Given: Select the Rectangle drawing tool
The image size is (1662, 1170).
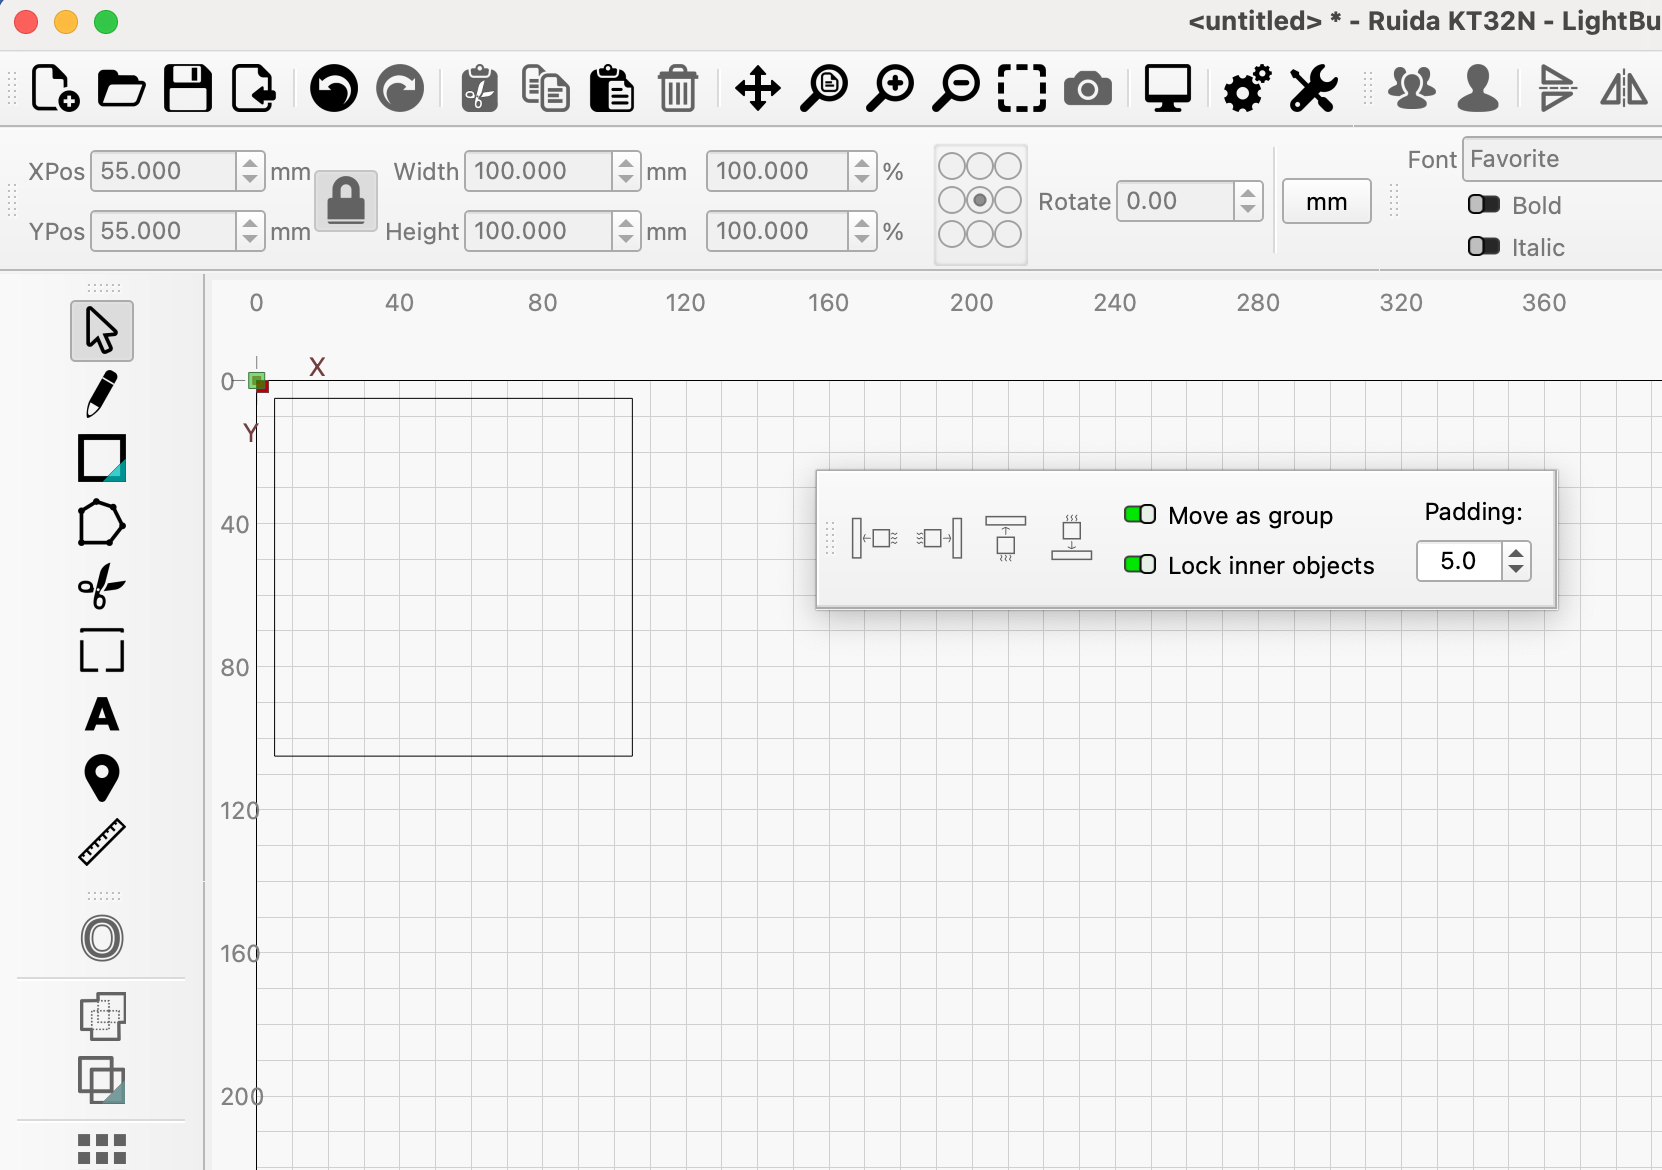Looking at the screenshot, I should pos(101,459).
